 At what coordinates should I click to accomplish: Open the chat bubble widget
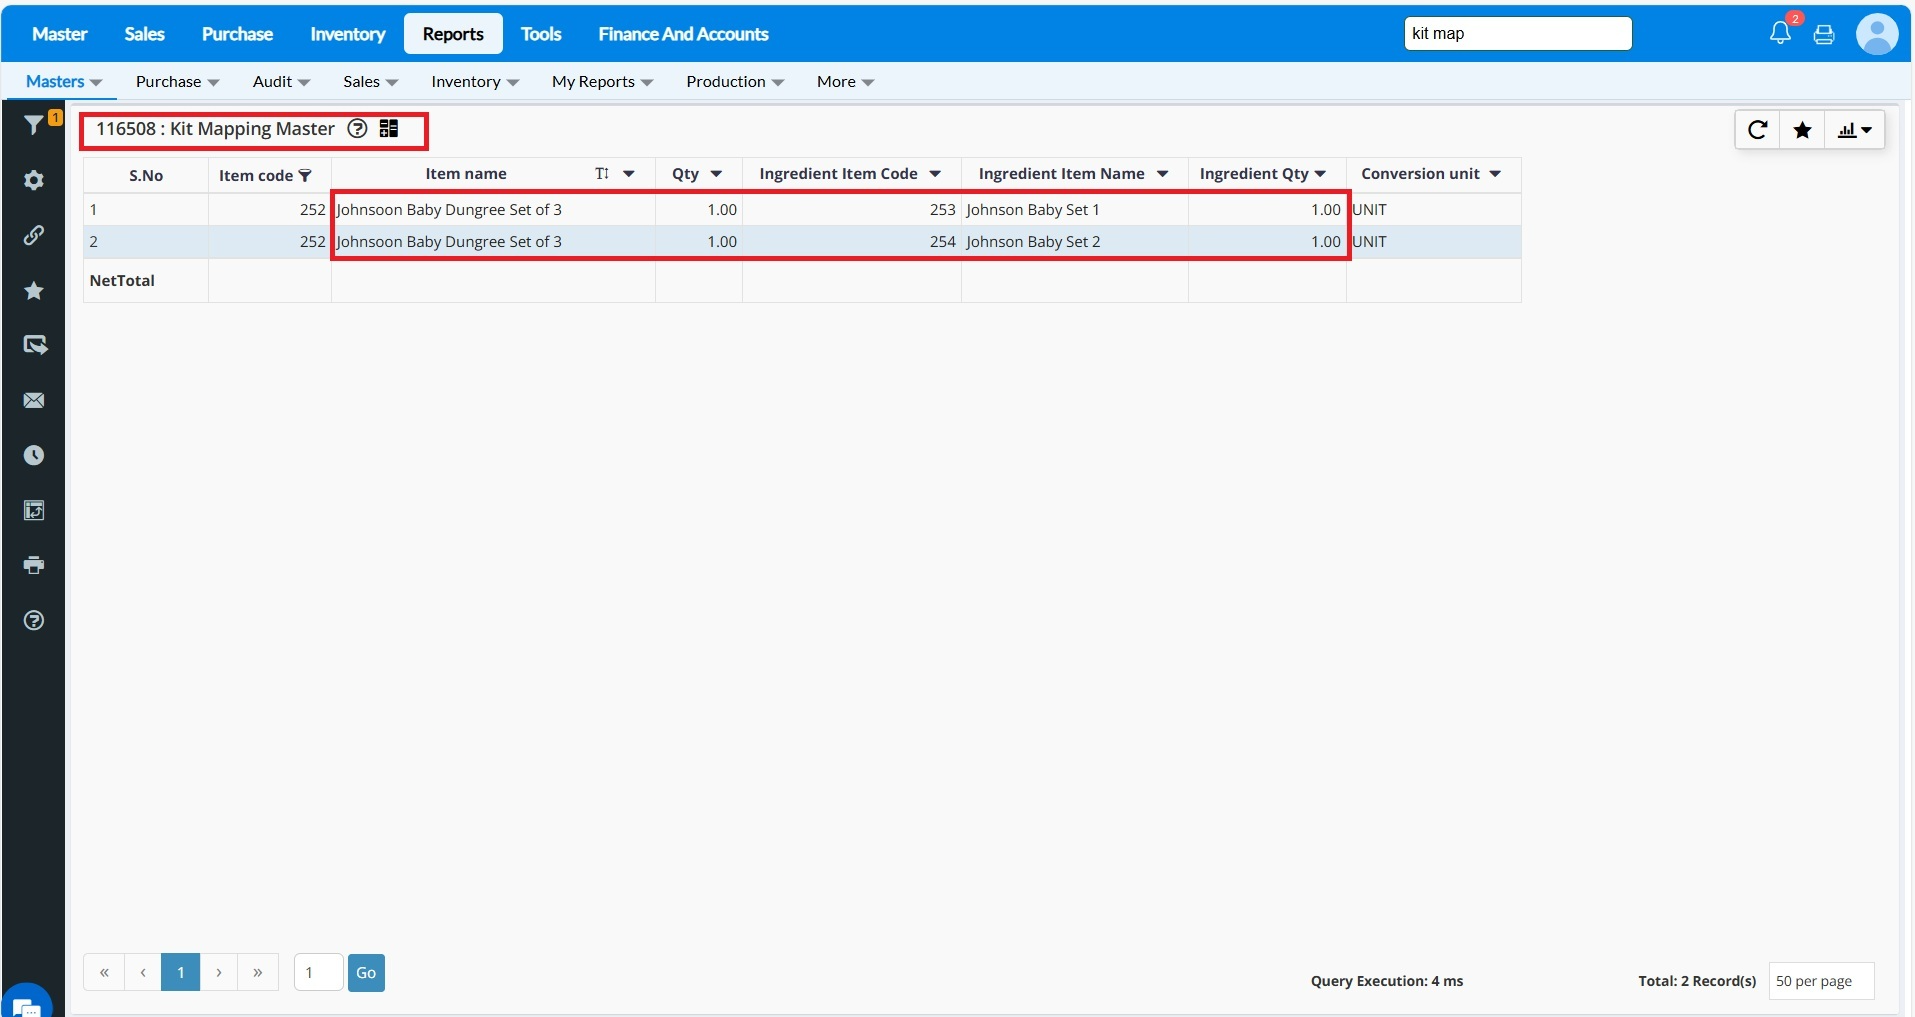(27, 1003)
